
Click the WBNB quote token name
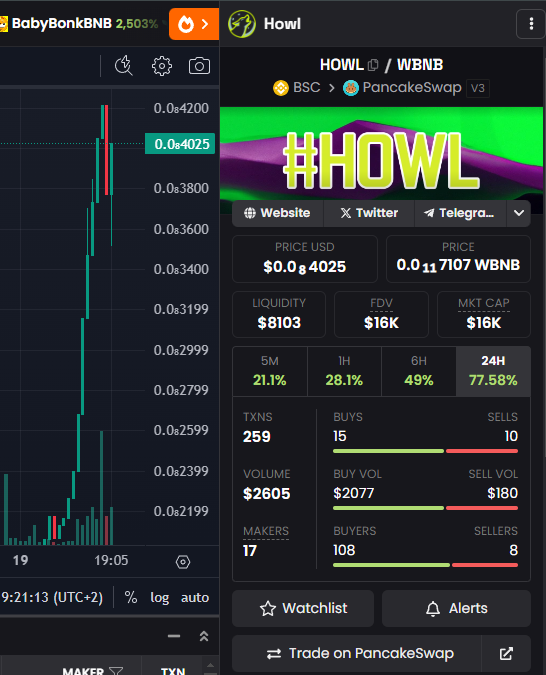(x=420, y=65)
